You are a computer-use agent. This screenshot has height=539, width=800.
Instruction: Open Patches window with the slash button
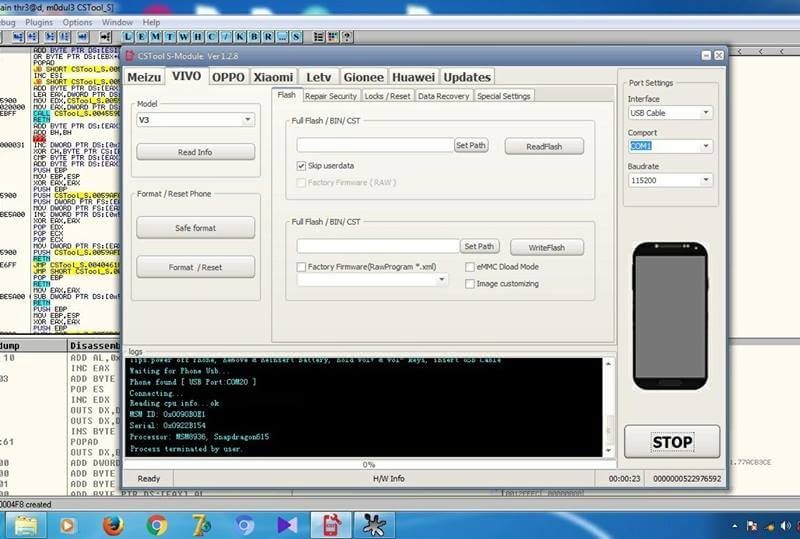click(226, 37)
